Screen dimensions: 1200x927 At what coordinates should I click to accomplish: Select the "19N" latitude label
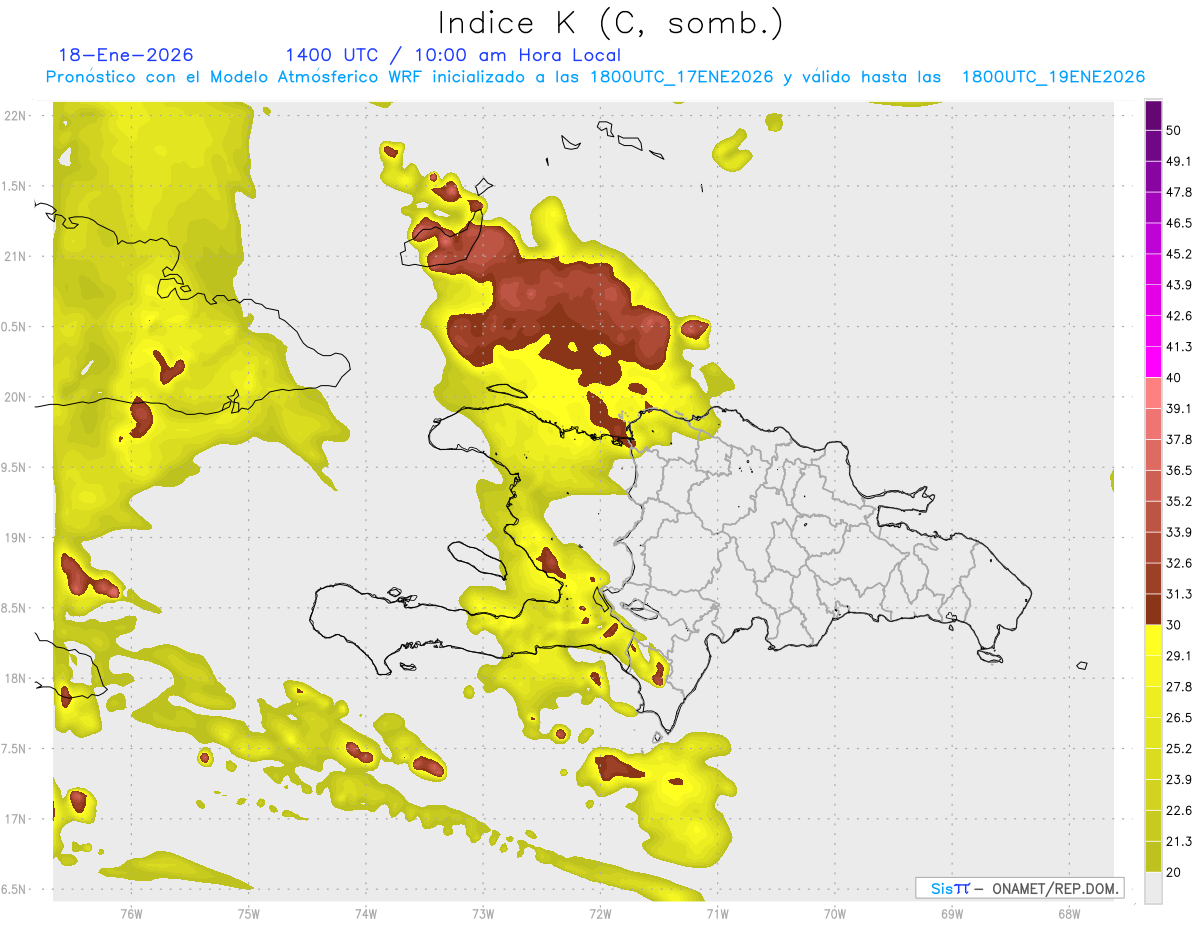[x=14, y=538]
